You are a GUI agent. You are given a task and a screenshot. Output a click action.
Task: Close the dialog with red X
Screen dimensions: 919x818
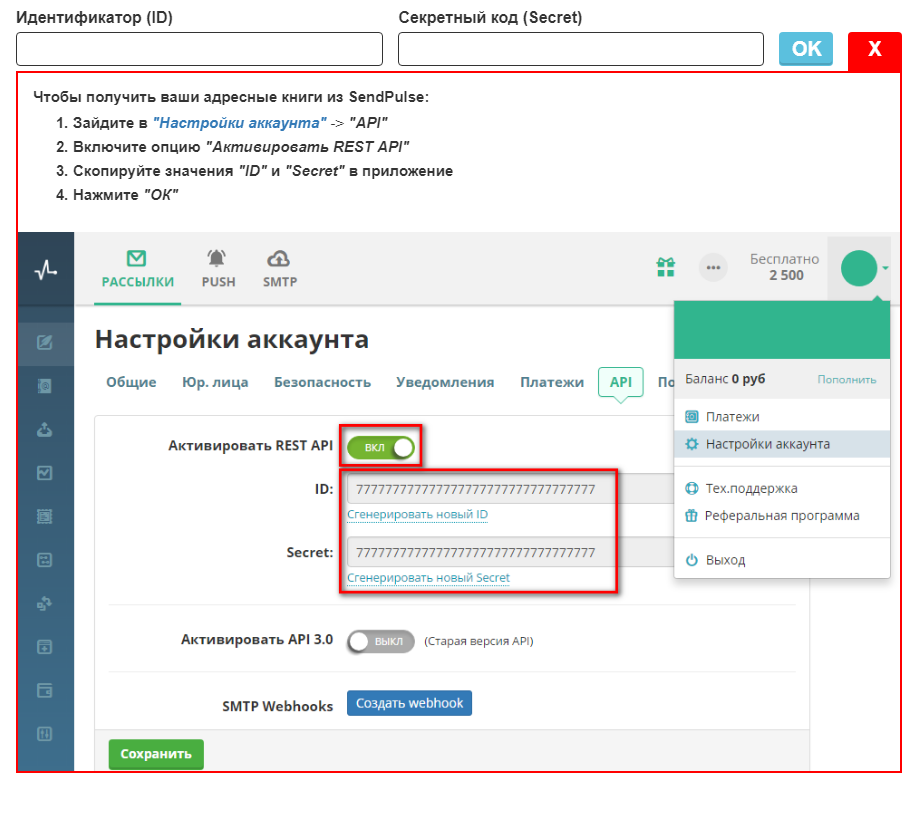click(x=874, y=51)
